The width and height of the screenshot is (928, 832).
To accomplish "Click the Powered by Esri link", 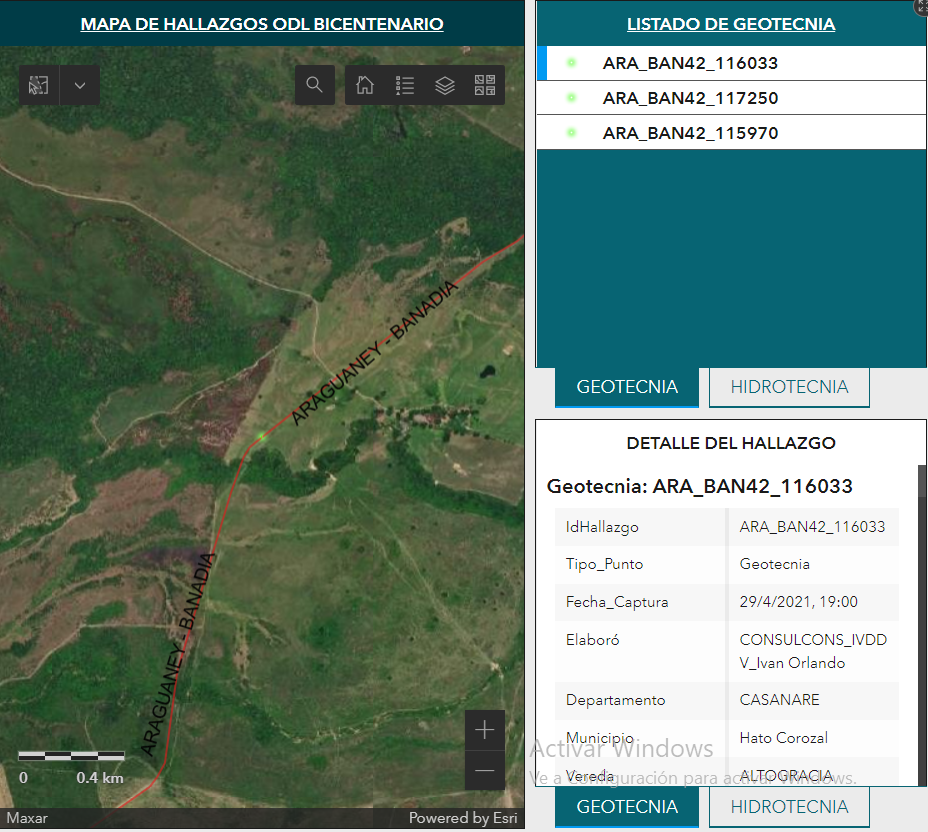I will 462,818.
